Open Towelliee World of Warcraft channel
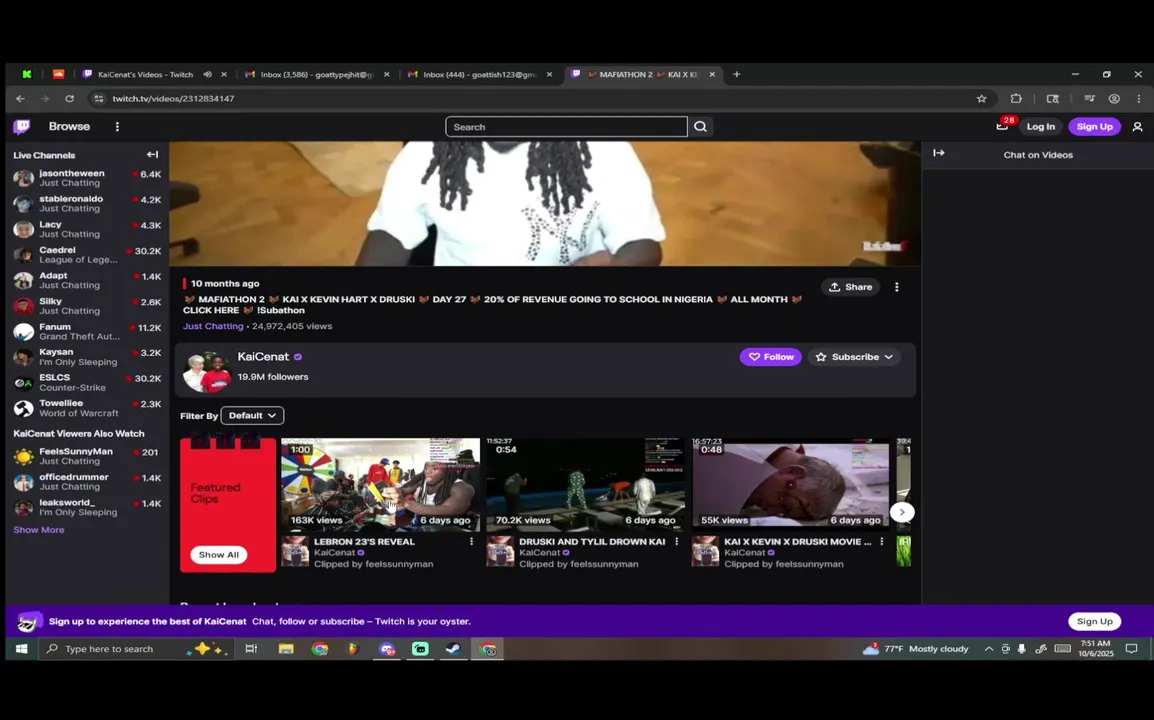1154x720 pixels. pos(87,408)
